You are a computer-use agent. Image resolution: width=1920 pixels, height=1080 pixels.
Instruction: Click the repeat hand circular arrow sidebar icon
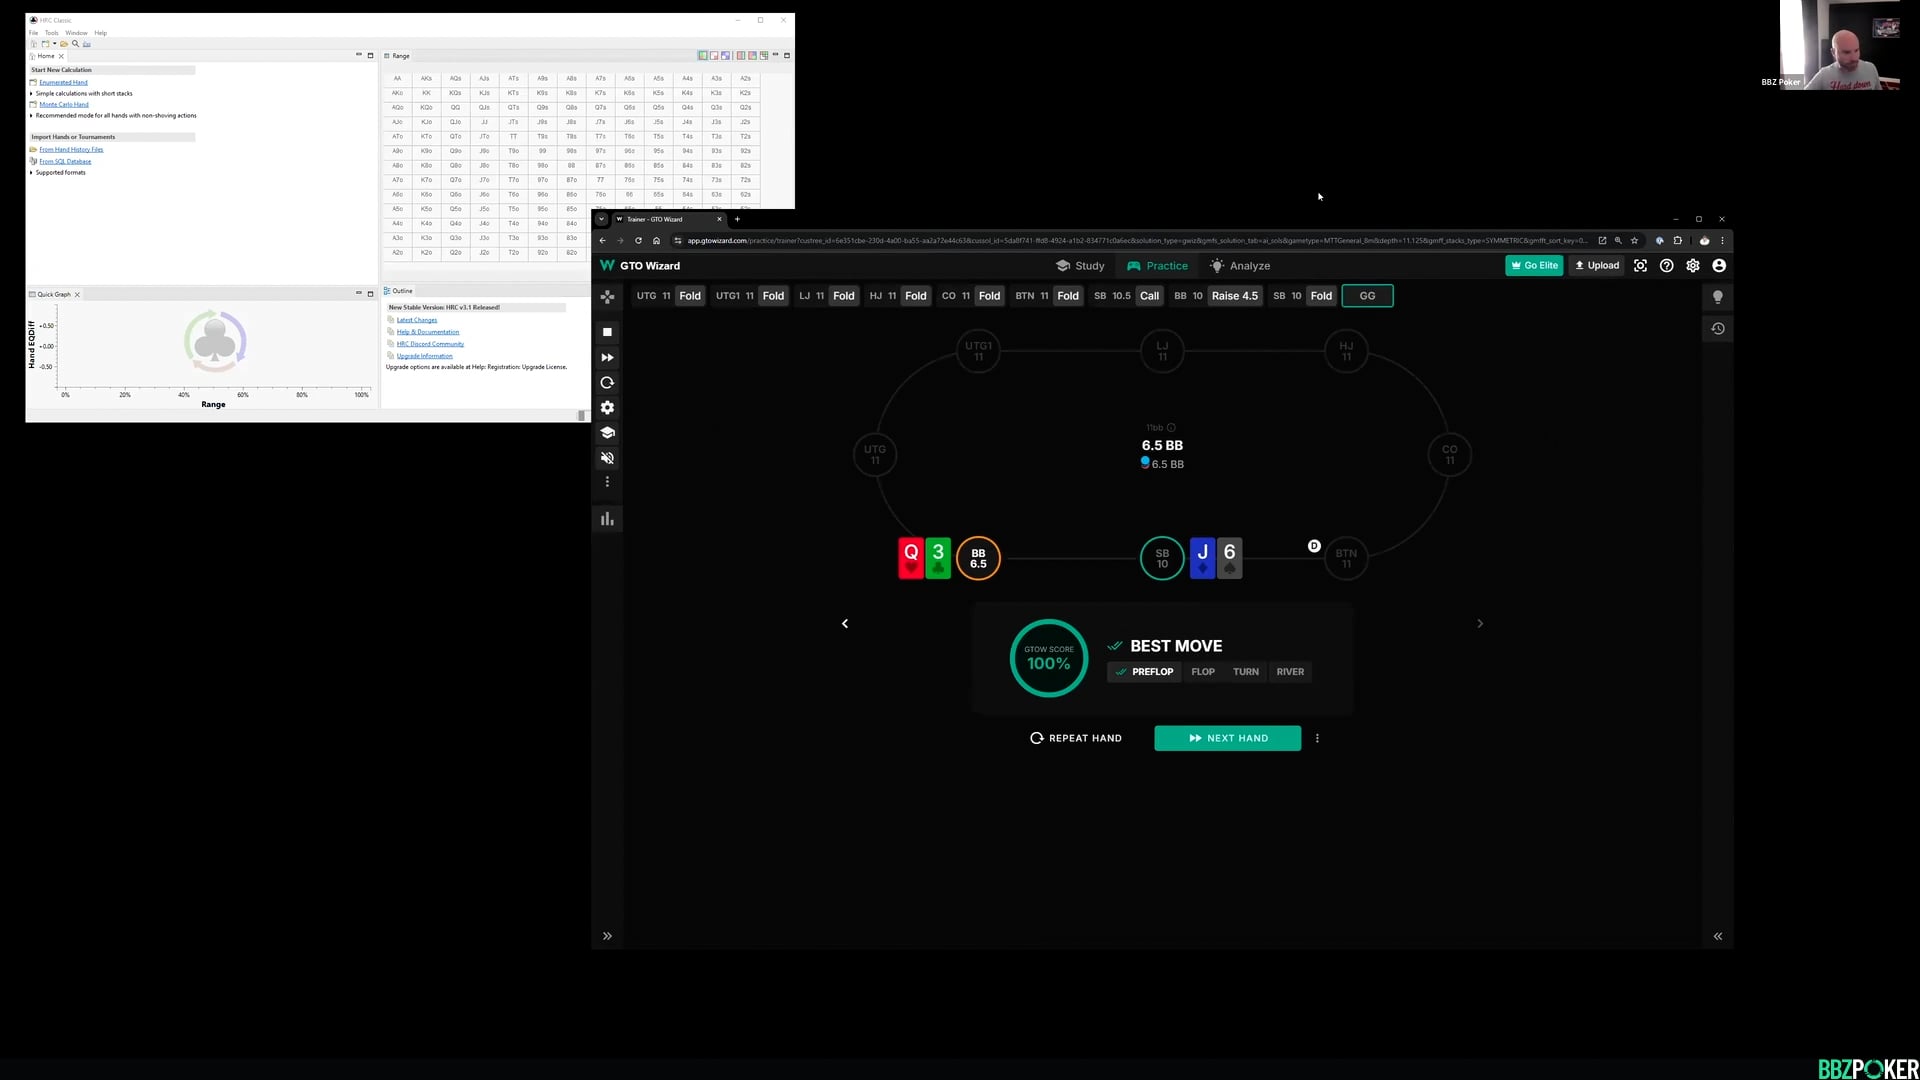point(607,383)
